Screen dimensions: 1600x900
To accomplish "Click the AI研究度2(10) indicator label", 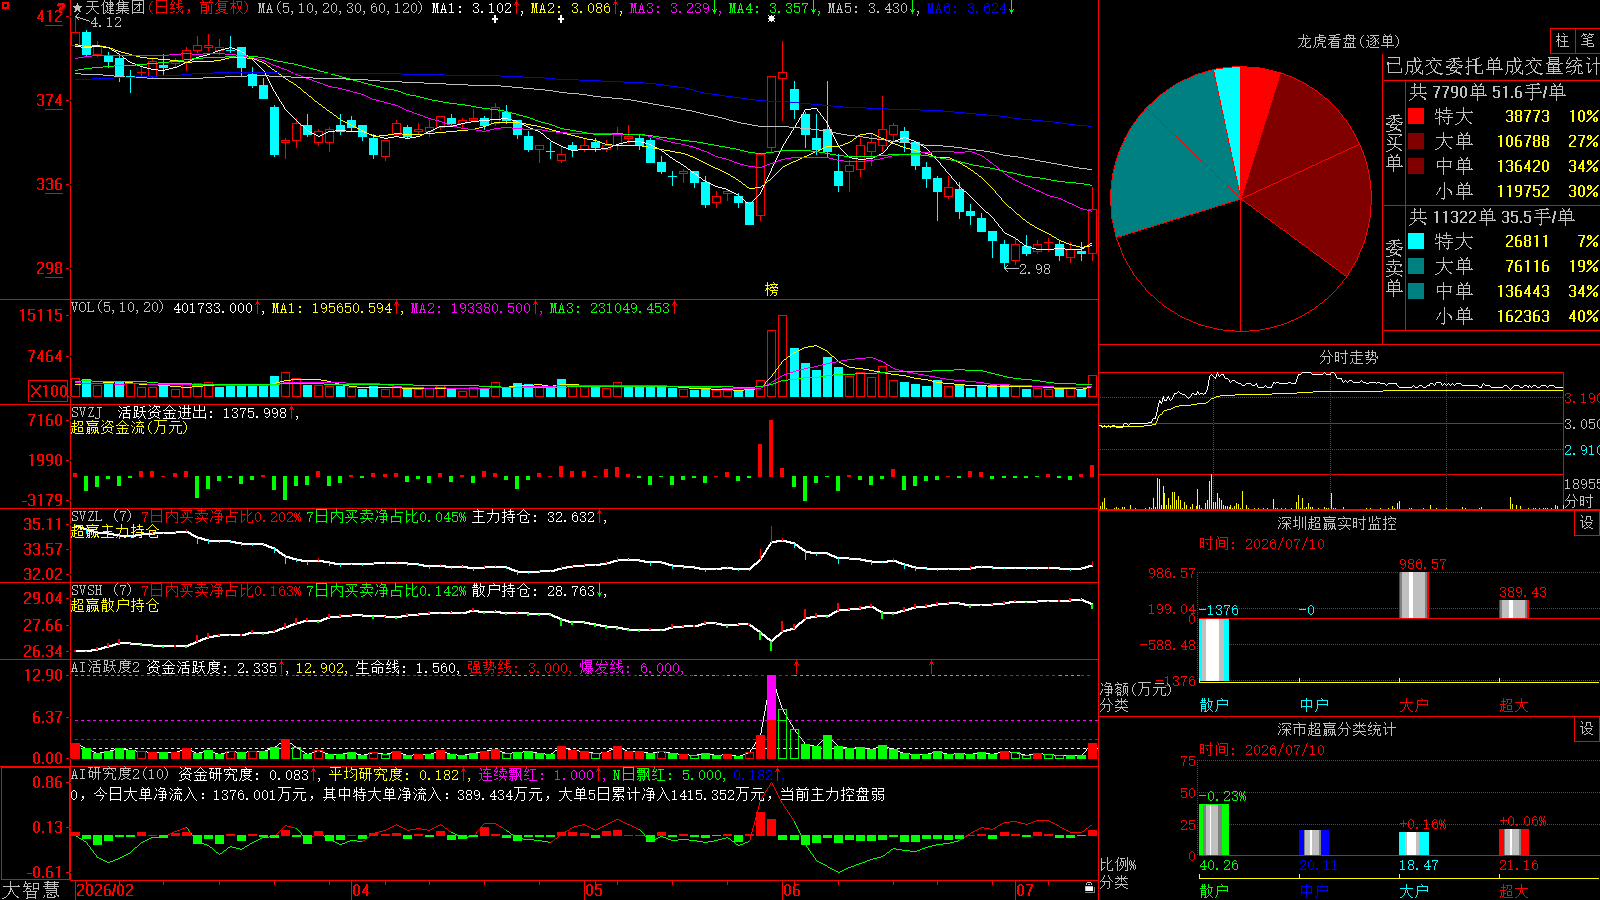I will click(x=121, y=774).
